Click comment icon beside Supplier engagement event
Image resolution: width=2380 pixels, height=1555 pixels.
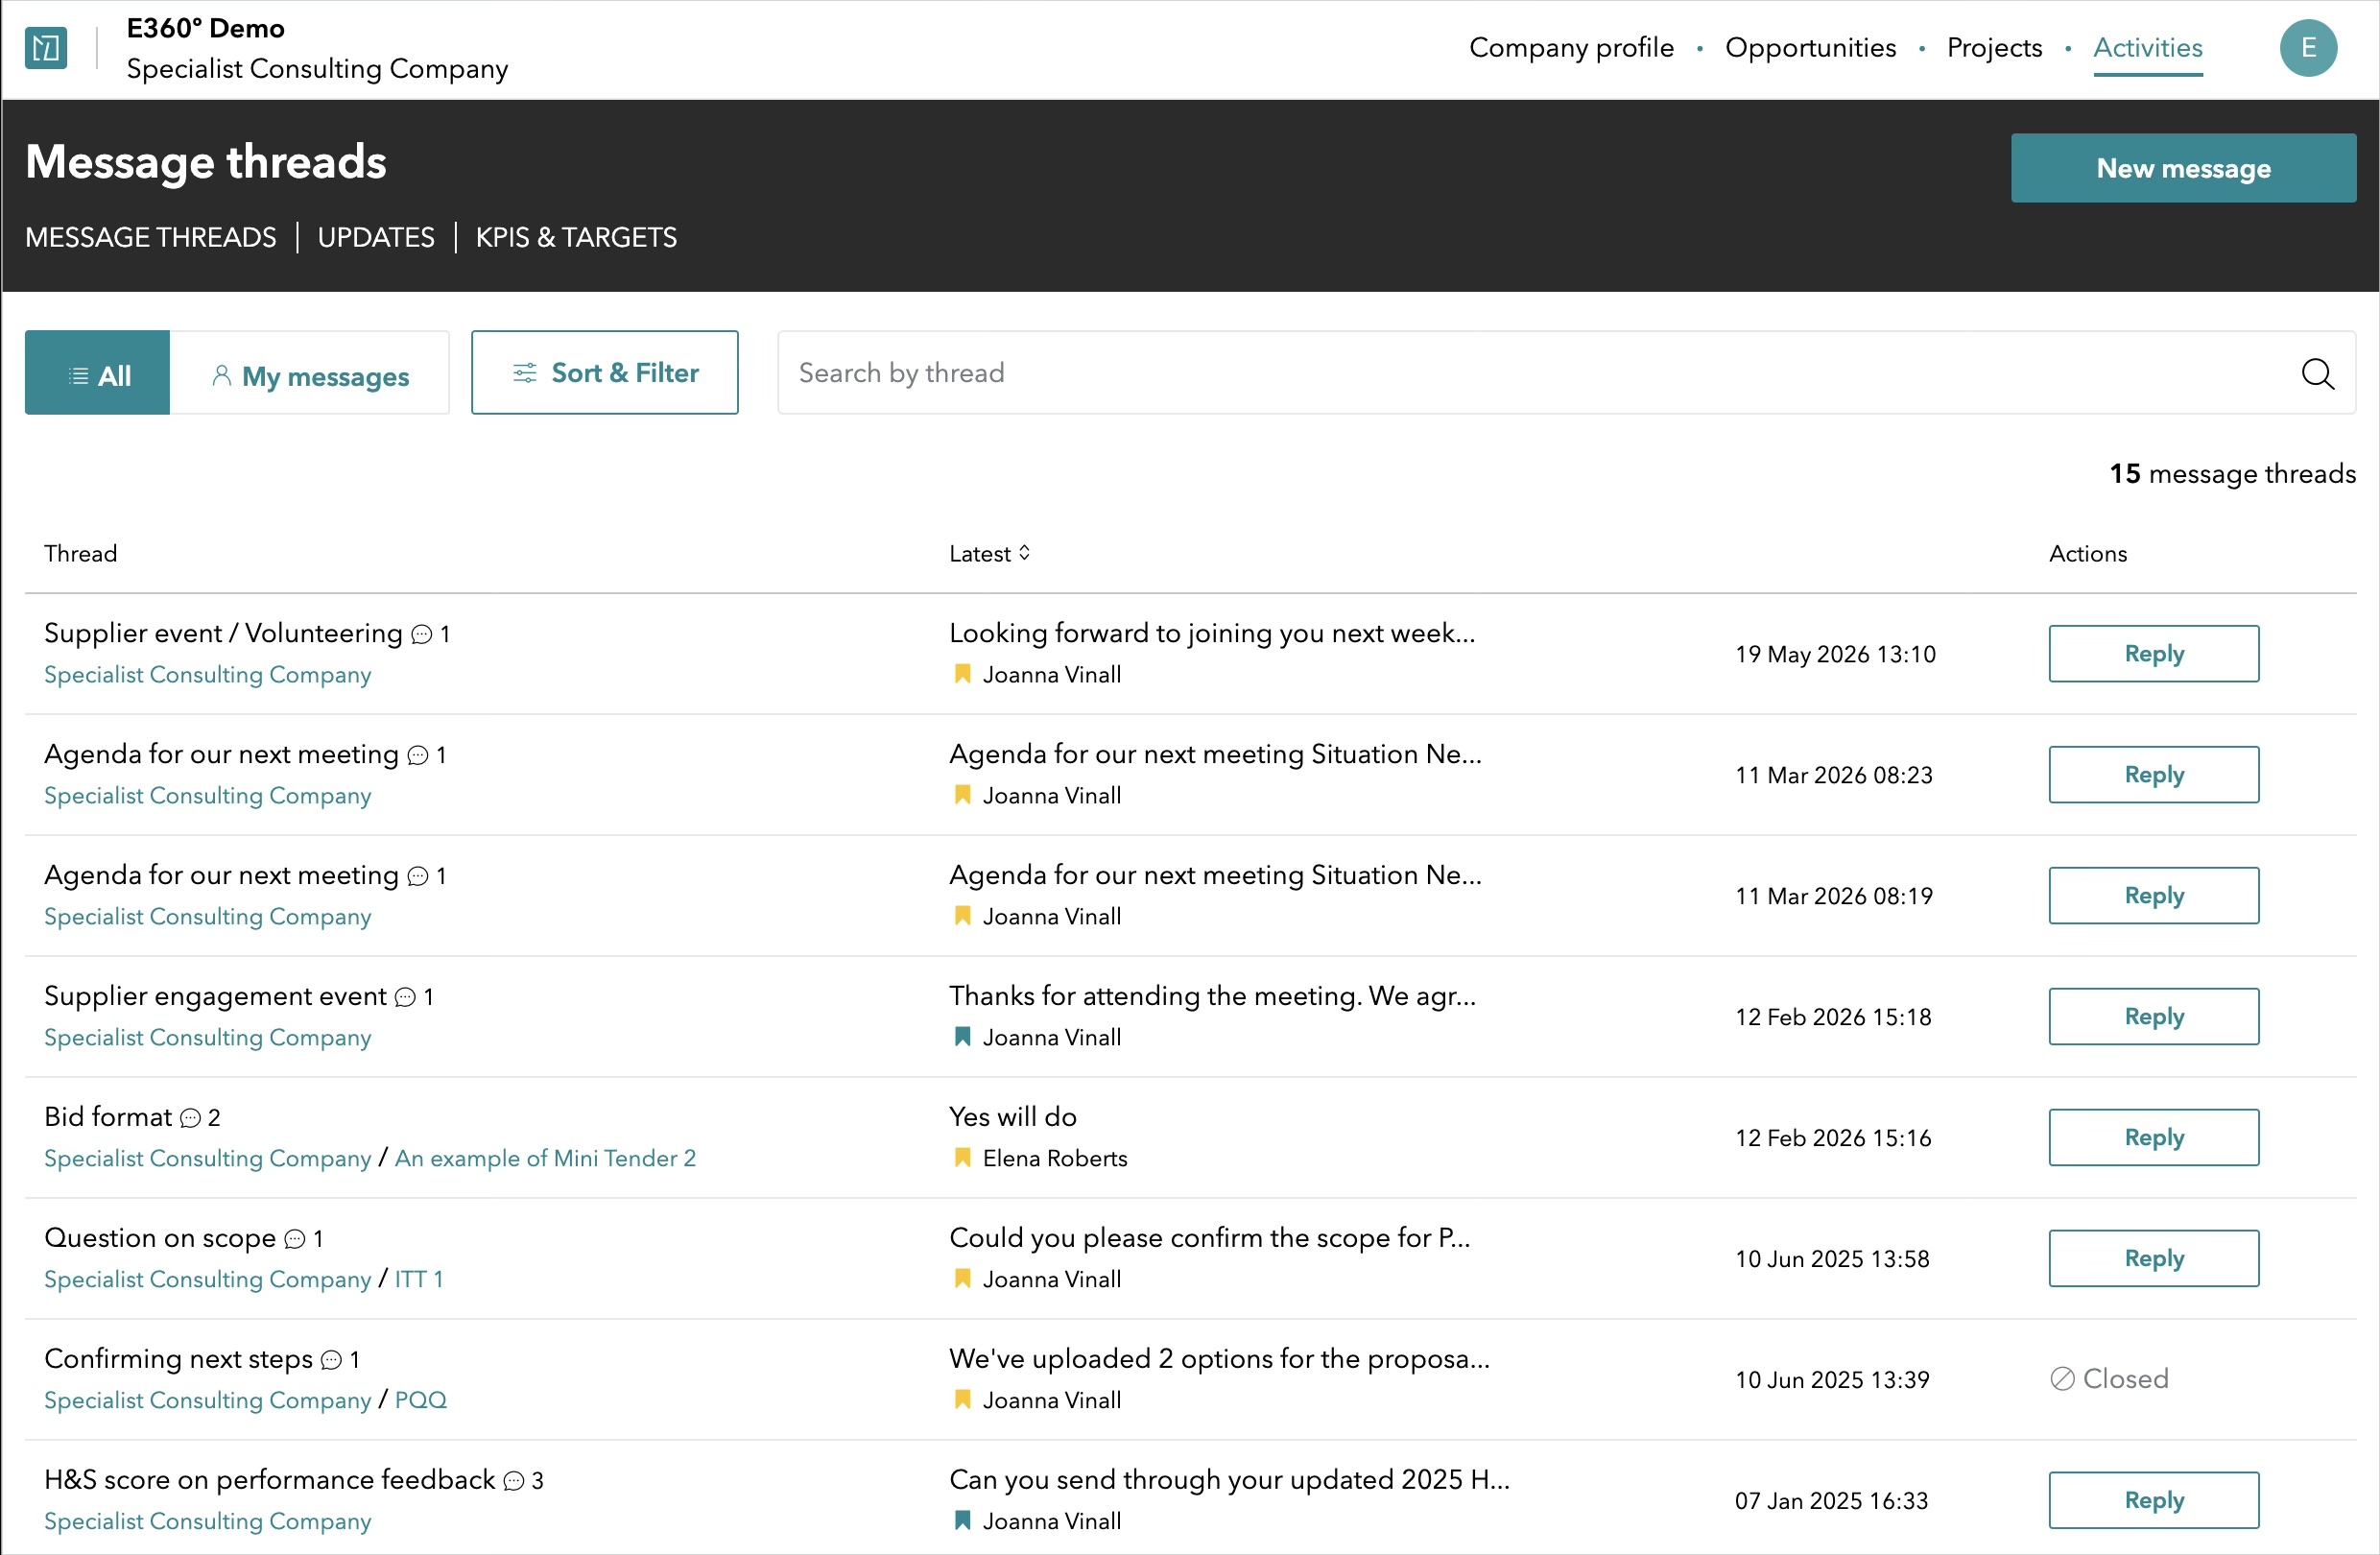(x=405, y=997)
